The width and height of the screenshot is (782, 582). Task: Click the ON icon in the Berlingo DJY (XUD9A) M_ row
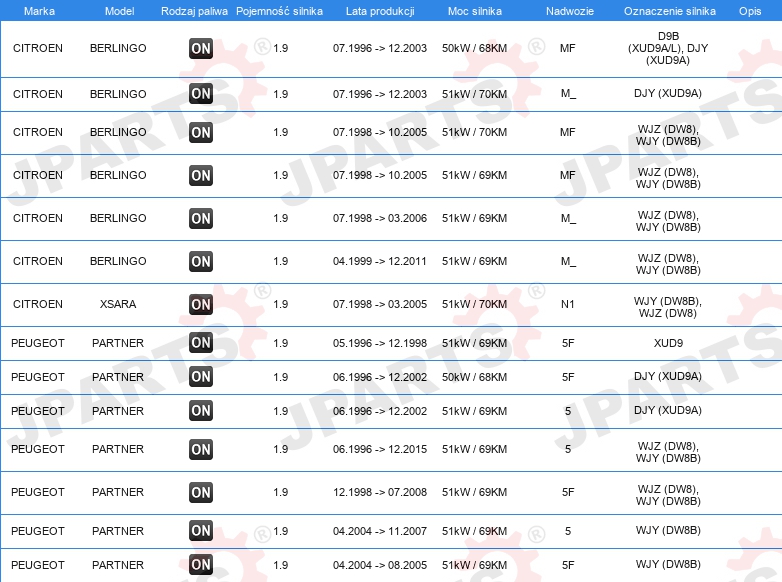(x=201, y=94)
